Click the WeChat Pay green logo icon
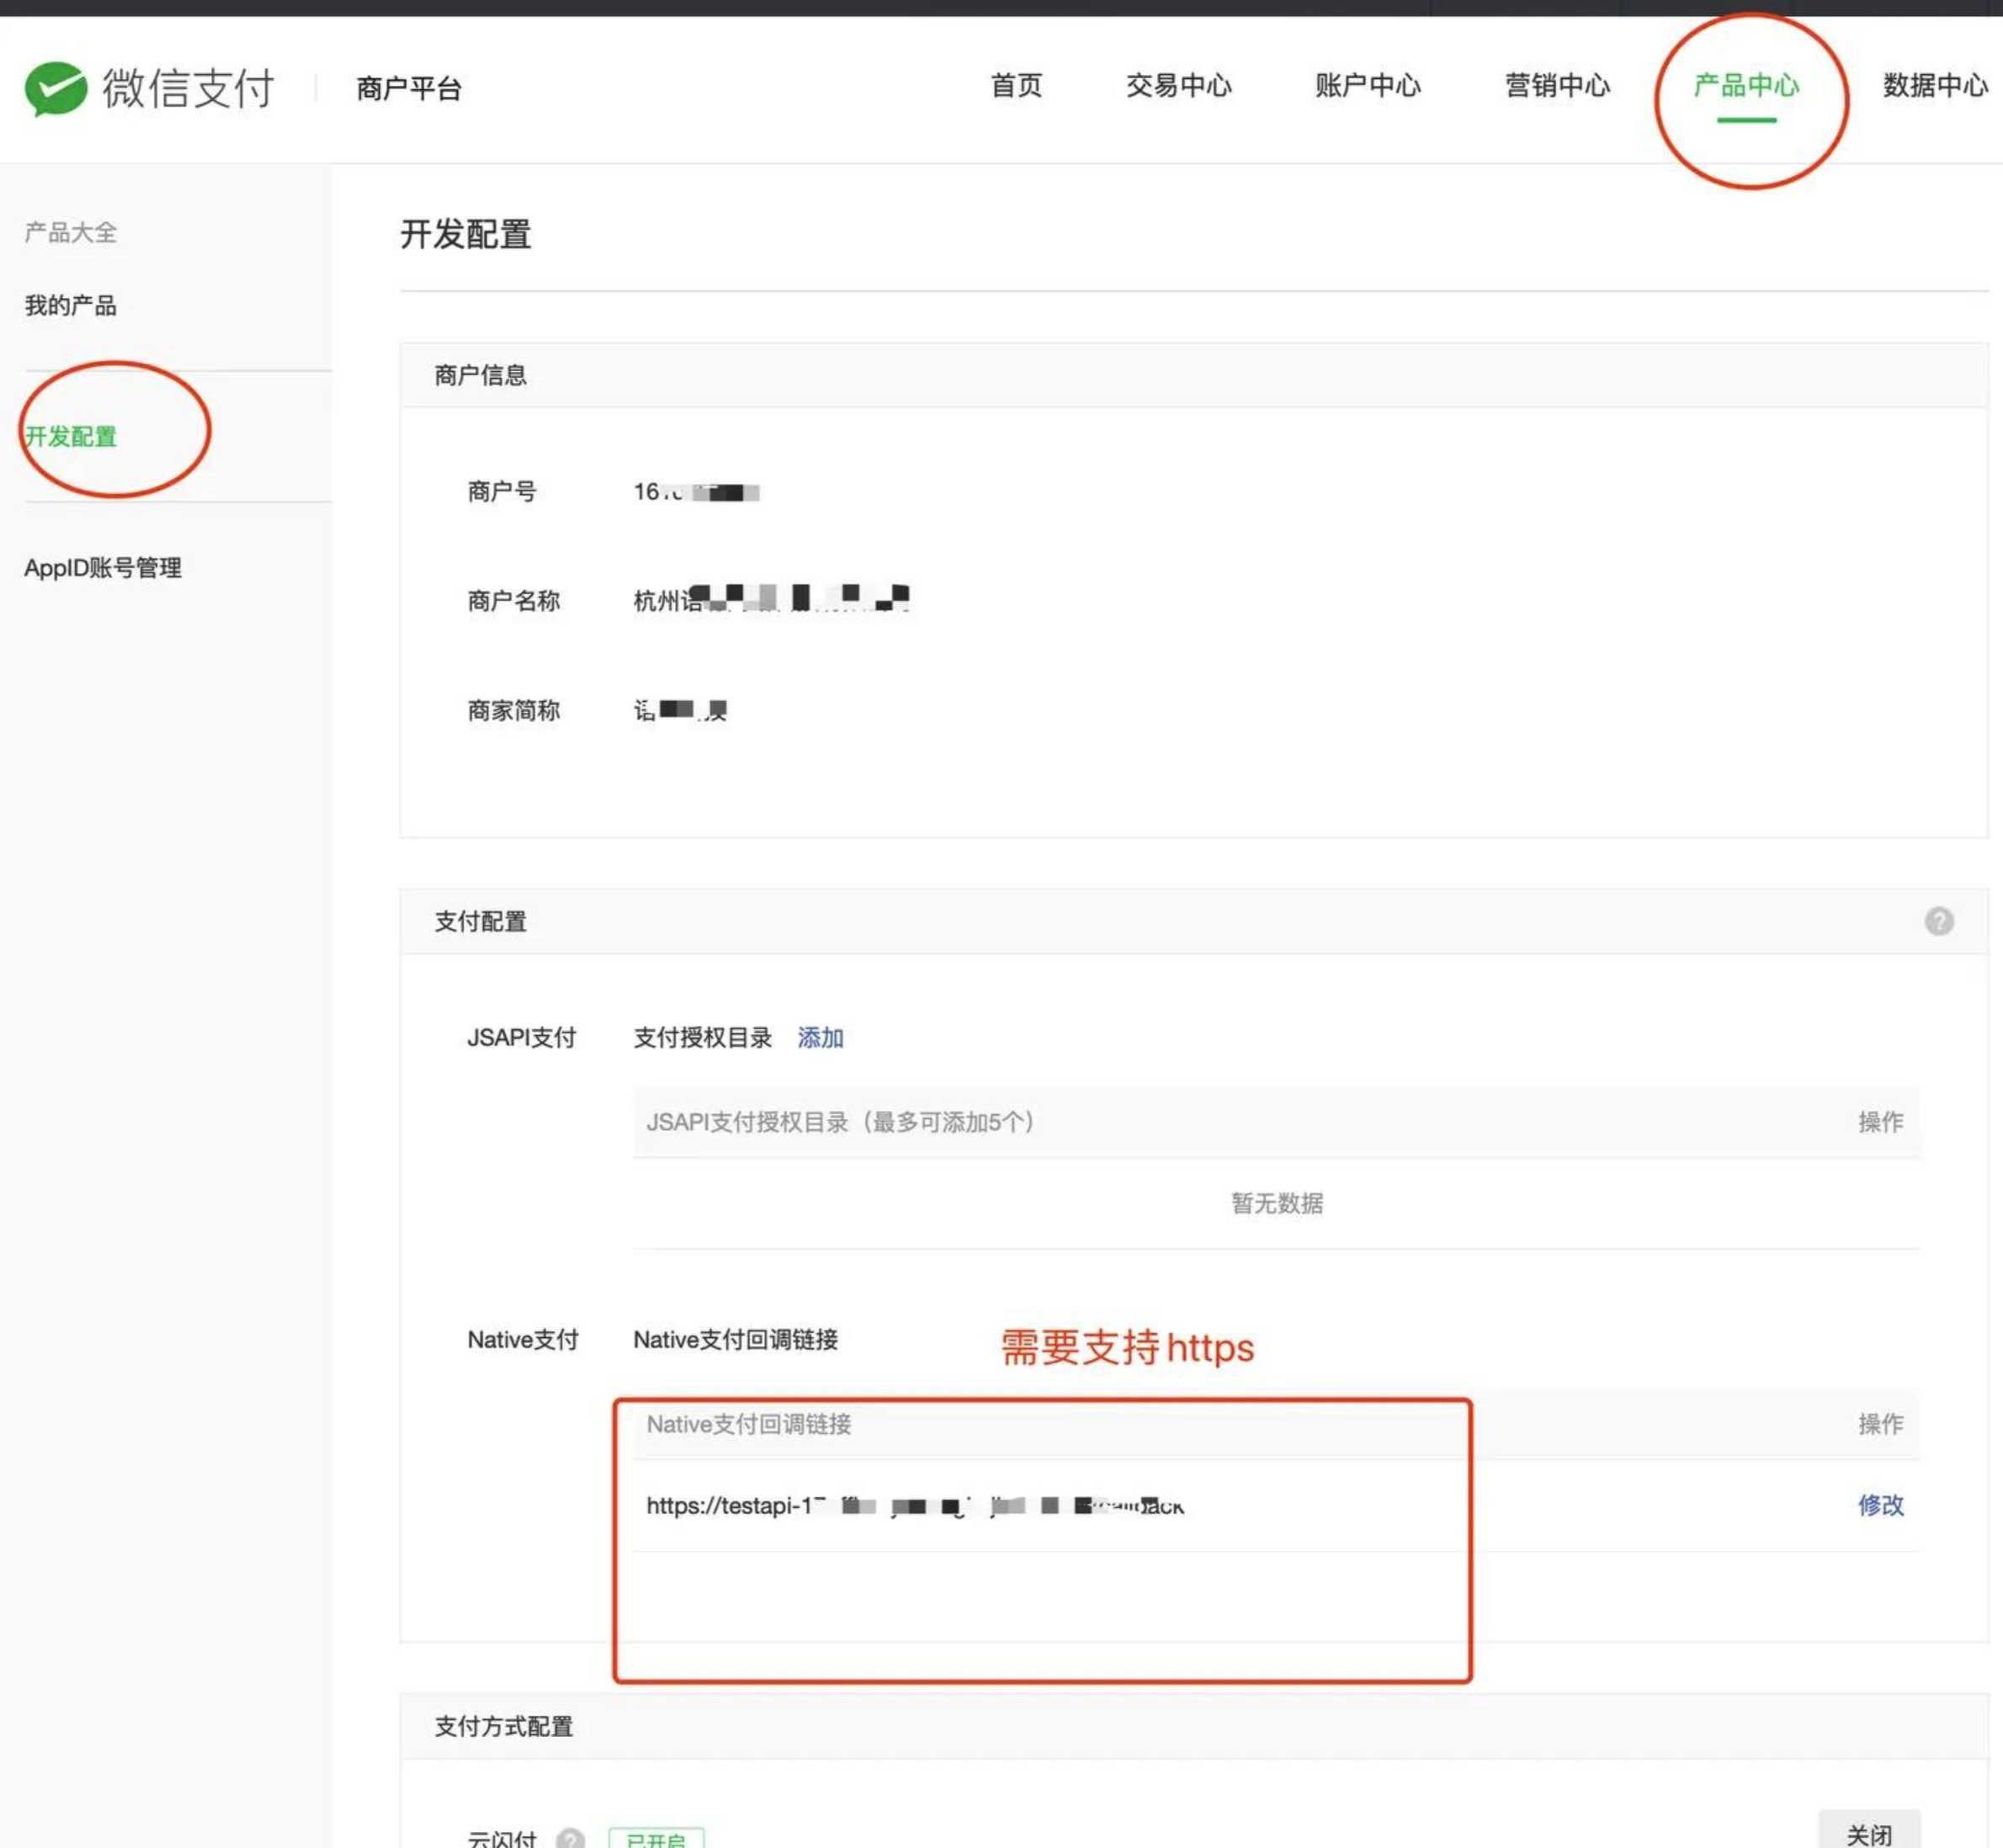This screenshot has width=2003, height=1848. pos(56,88)
